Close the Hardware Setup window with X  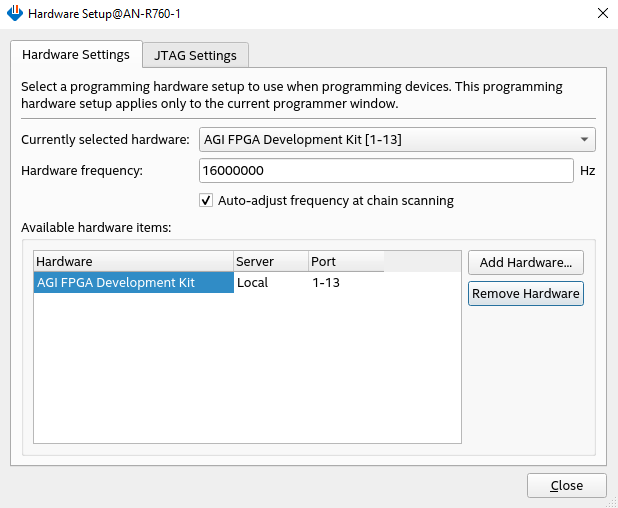pos(601,14)
